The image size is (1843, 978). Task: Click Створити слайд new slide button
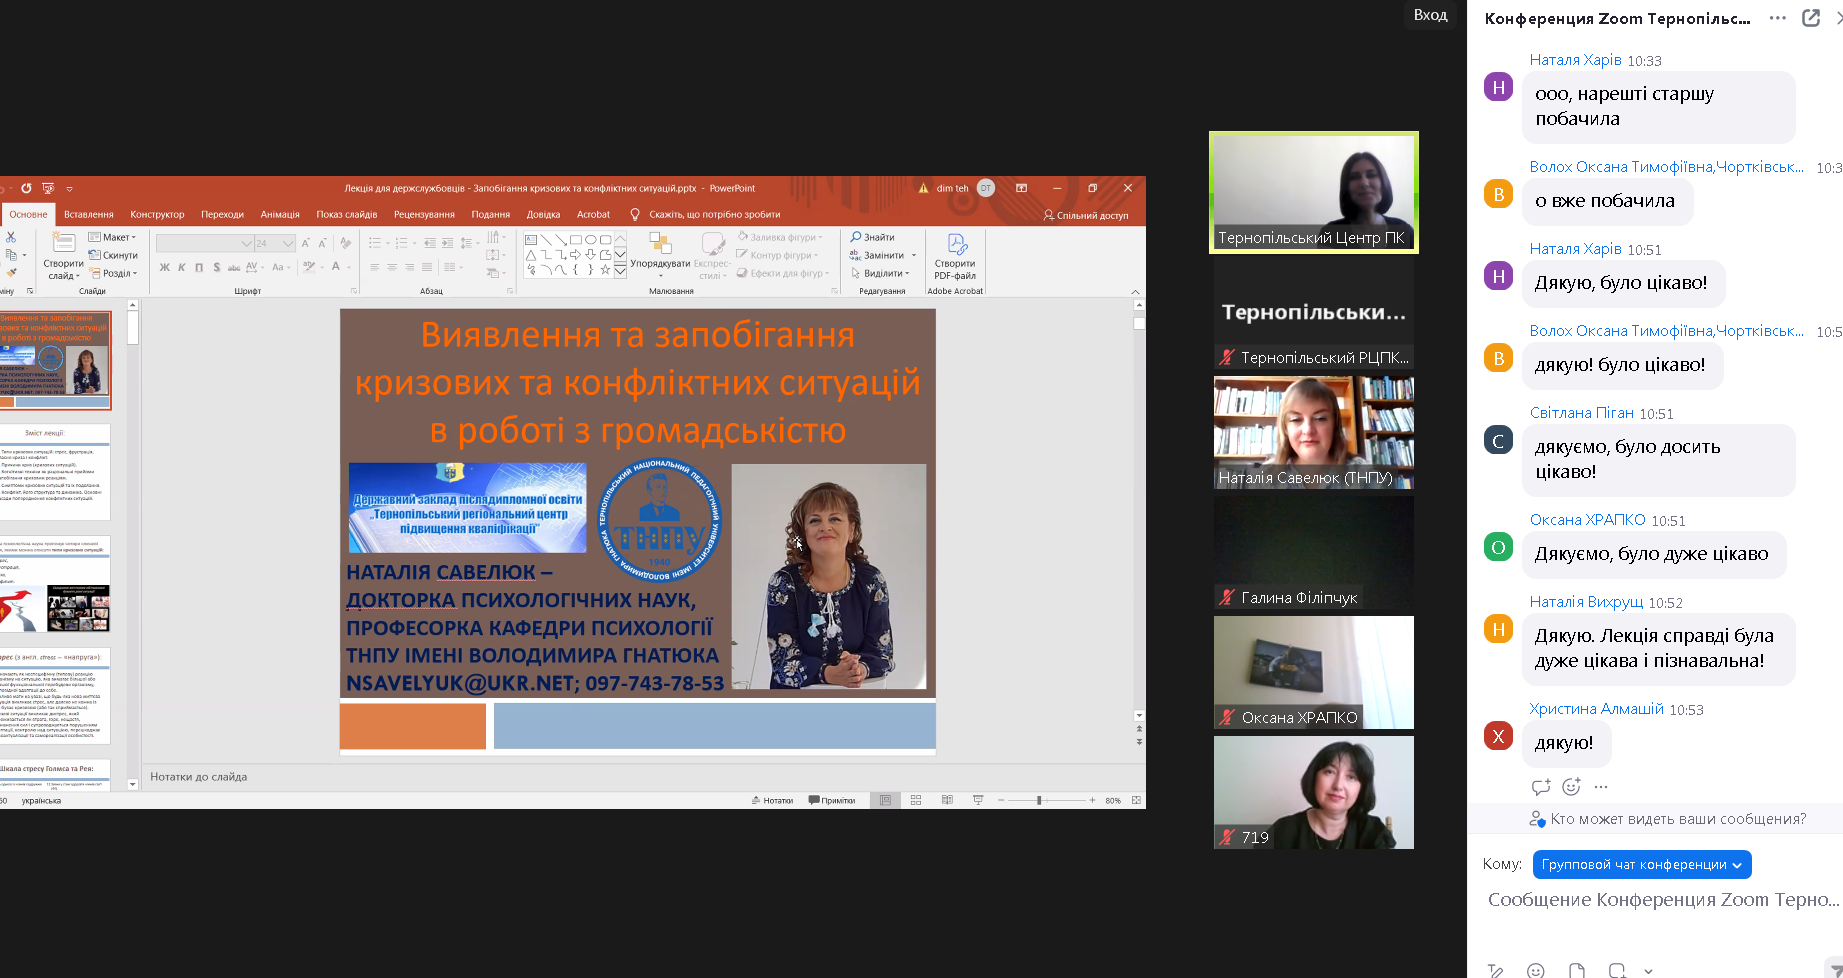point(64,257)
